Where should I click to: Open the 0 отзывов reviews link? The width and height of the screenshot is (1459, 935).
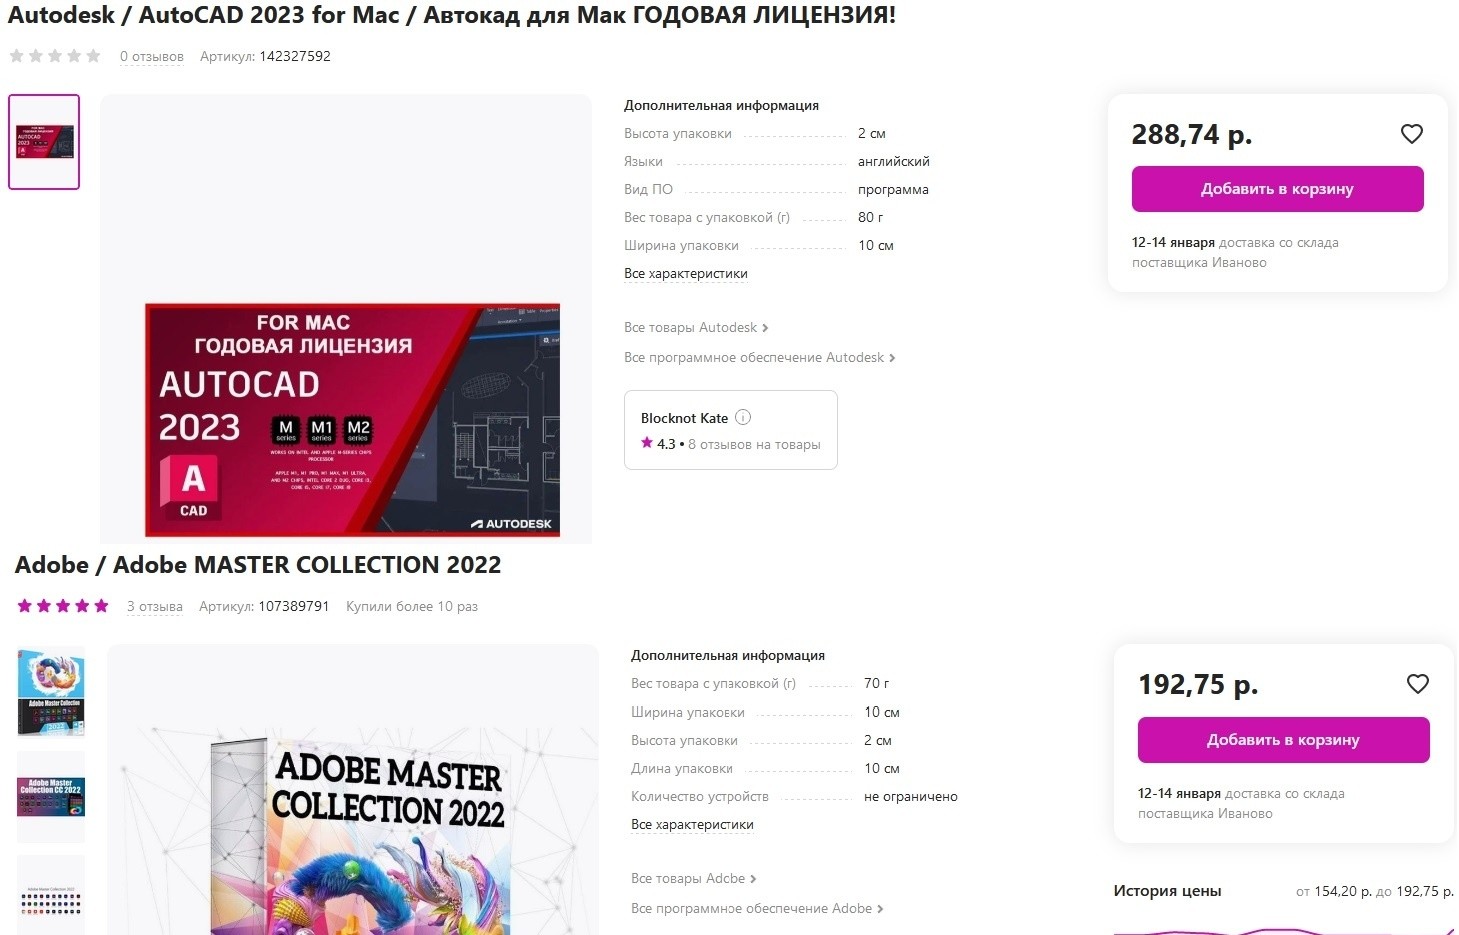[x=152, y=57]
